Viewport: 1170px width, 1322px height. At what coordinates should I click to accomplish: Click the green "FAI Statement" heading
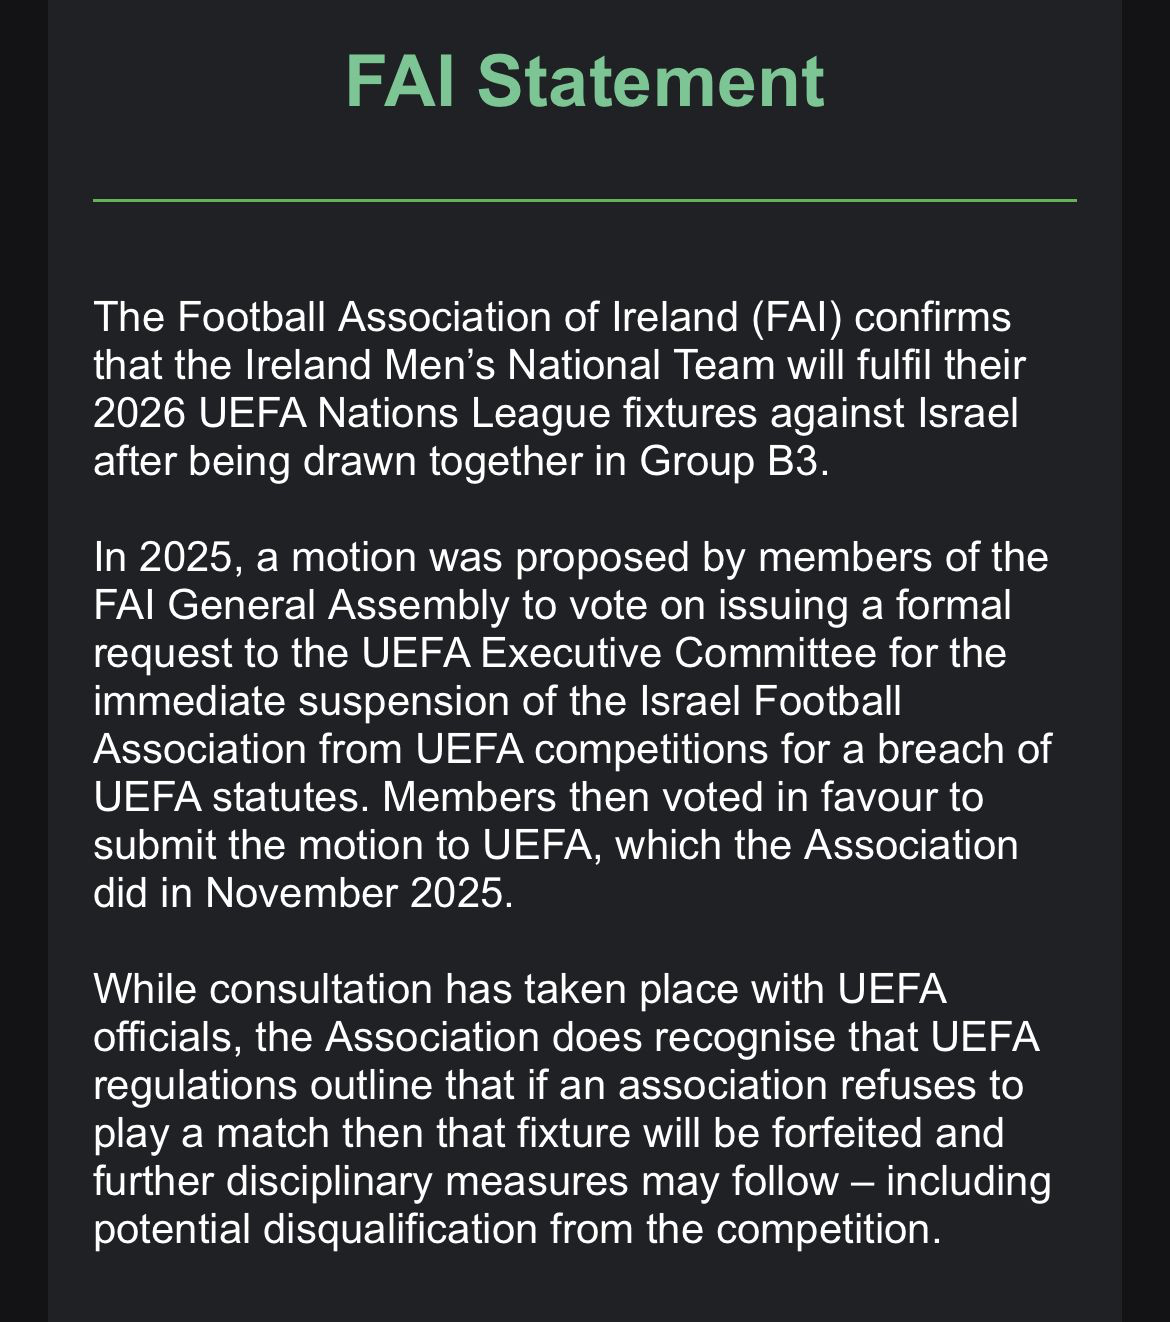click(585, 82)
